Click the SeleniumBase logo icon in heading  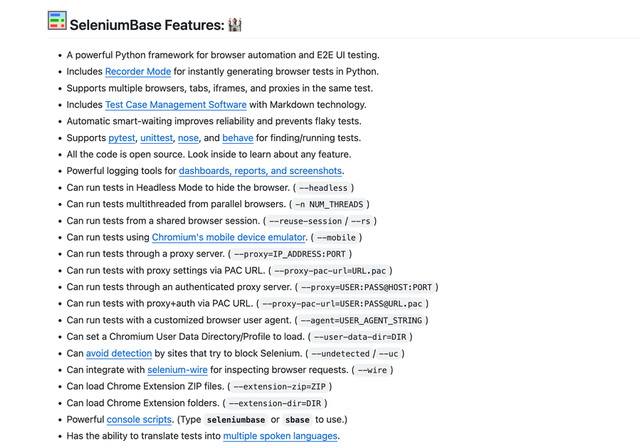coord(57,22)
